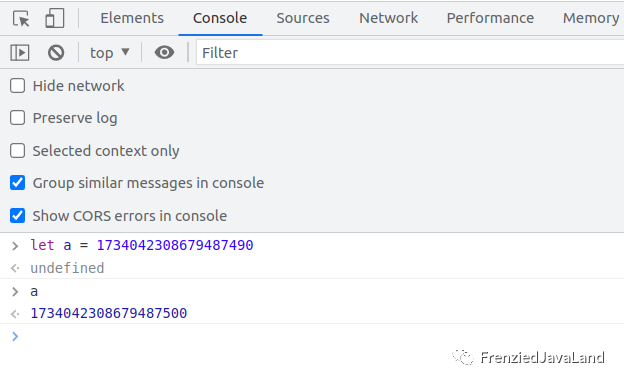Enable the Hide network checkbox
Screen dimensions: 624x382
pos(18,86)
